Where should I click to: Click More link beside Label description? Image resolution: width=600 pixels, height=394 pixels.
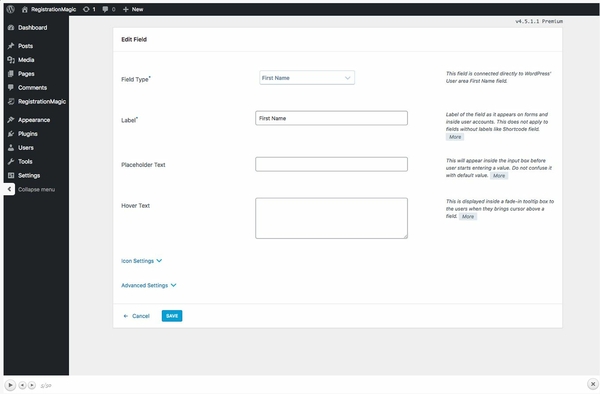coord(455,137)
